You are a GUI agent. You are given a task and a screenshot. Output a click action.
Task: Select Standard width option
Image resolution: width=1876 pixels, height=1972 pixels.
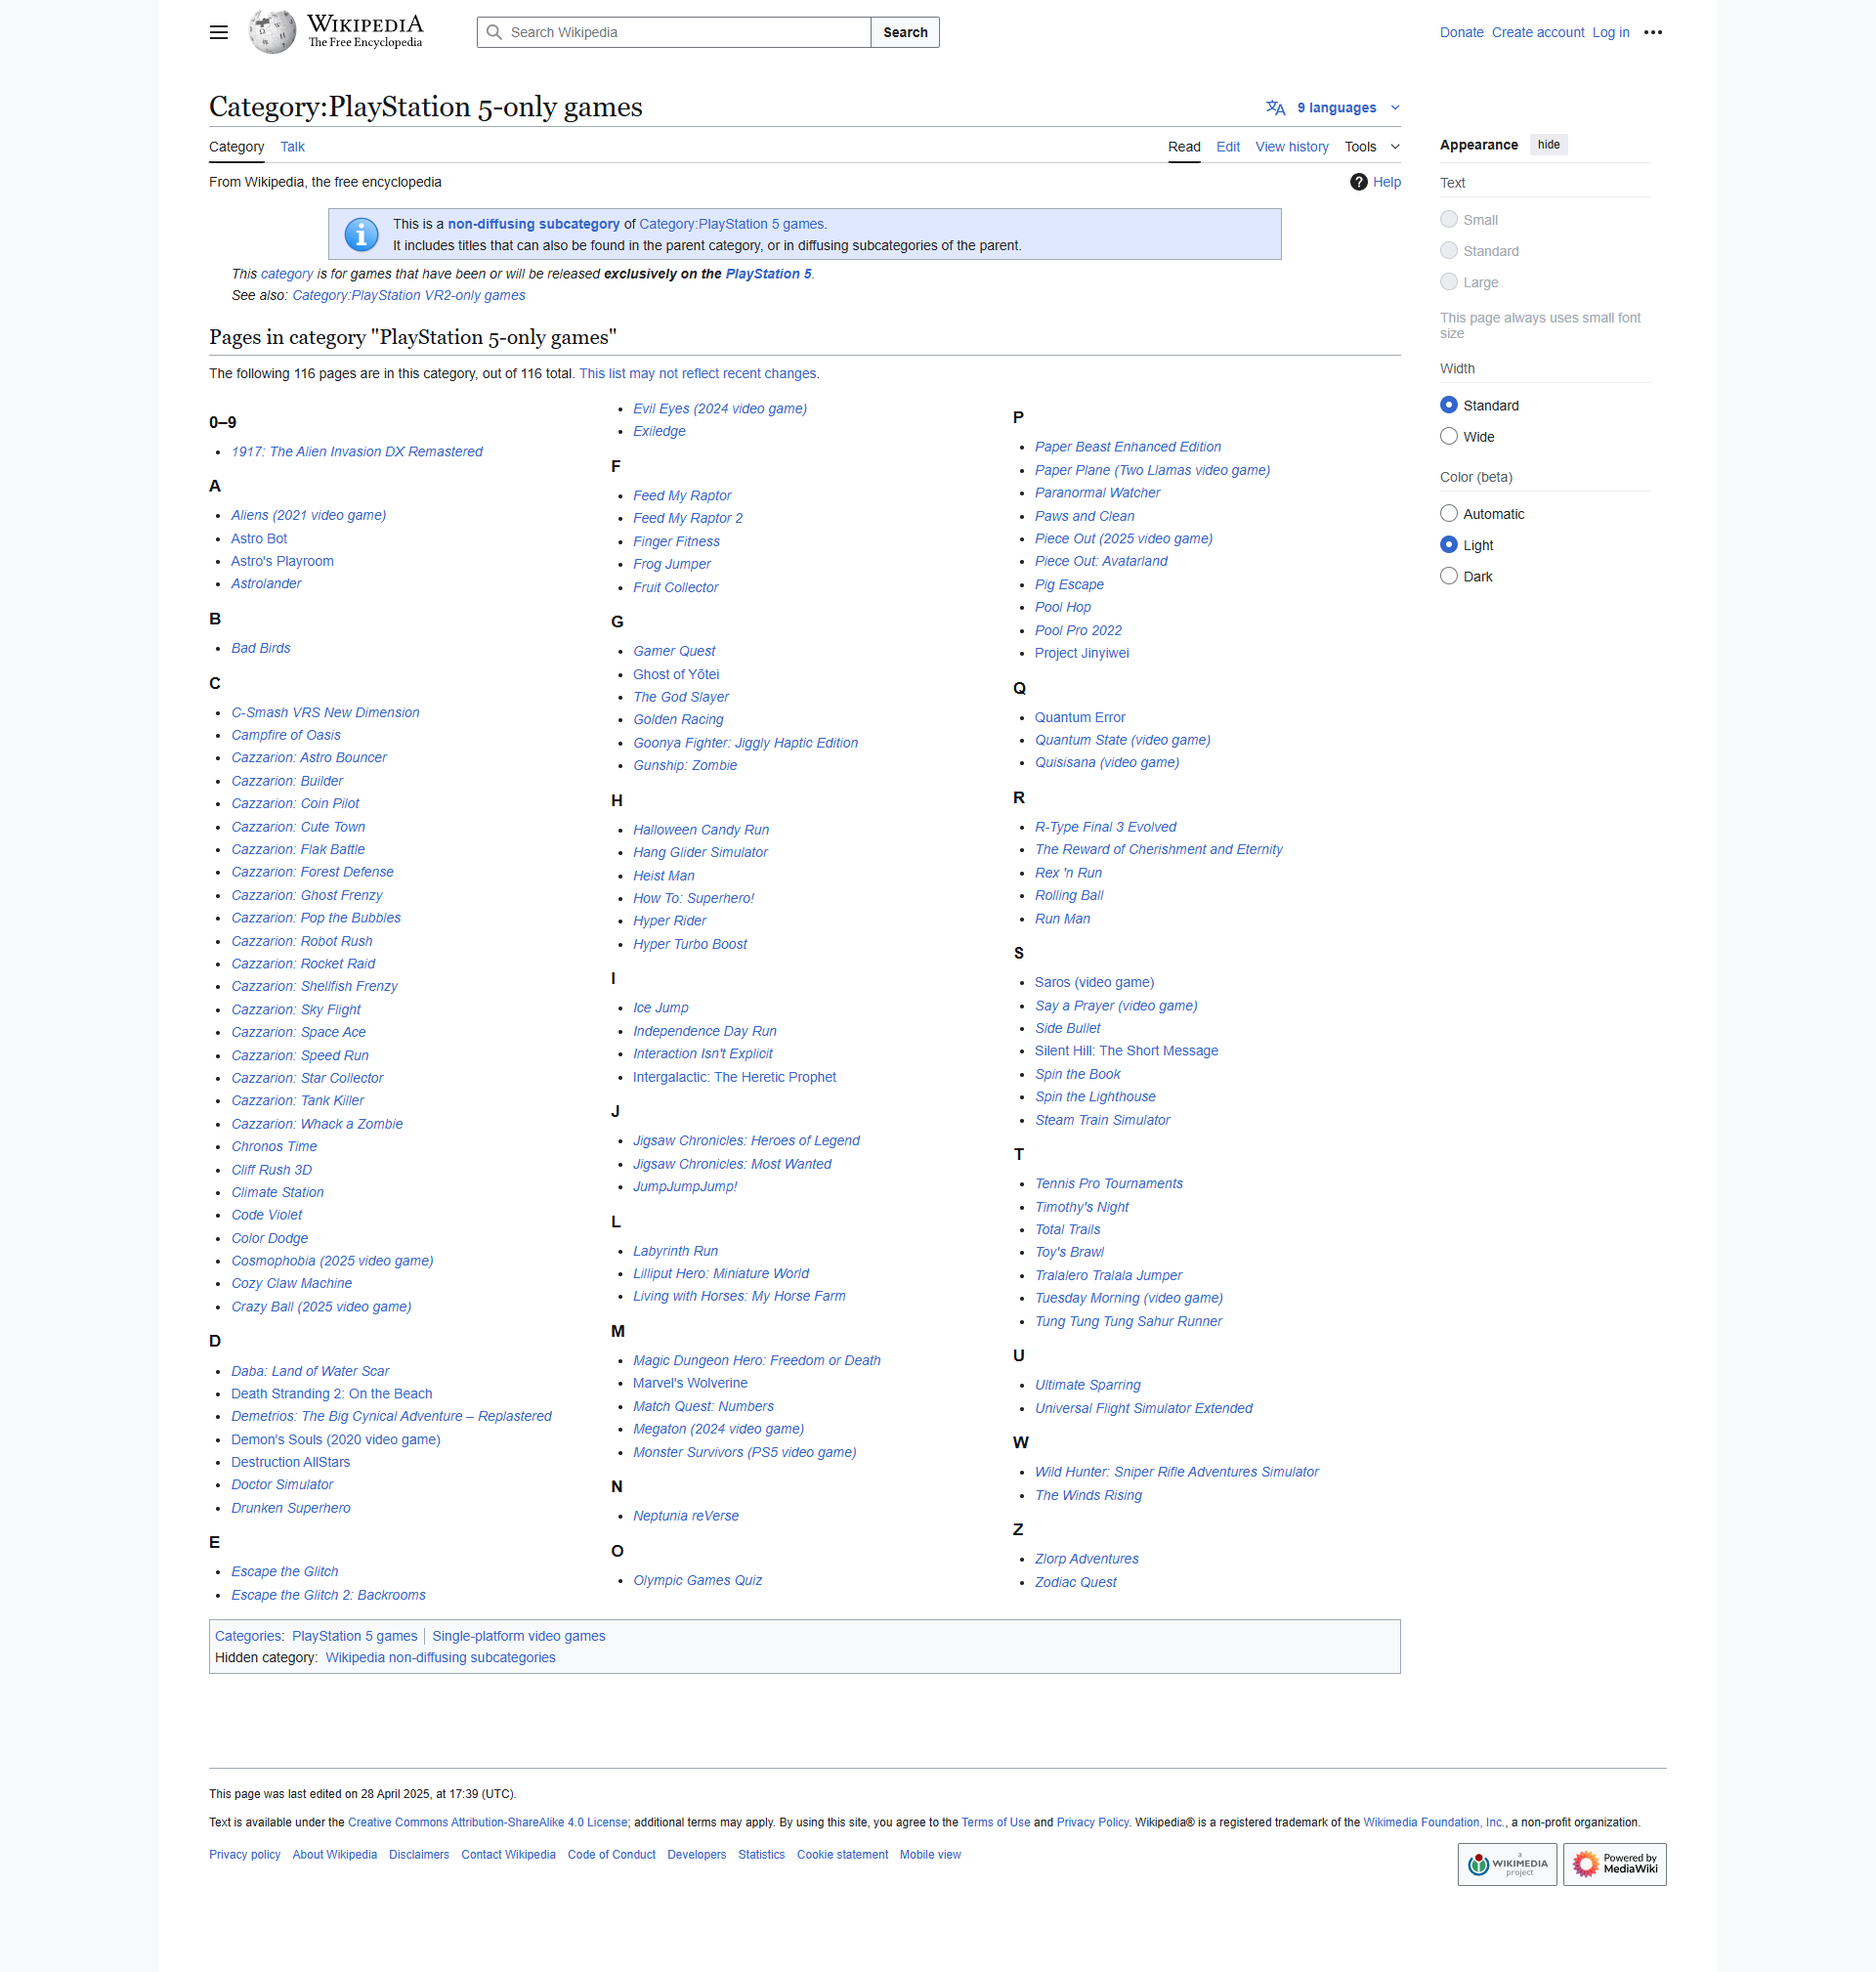pyautogui.click(x=1448, y=405)
